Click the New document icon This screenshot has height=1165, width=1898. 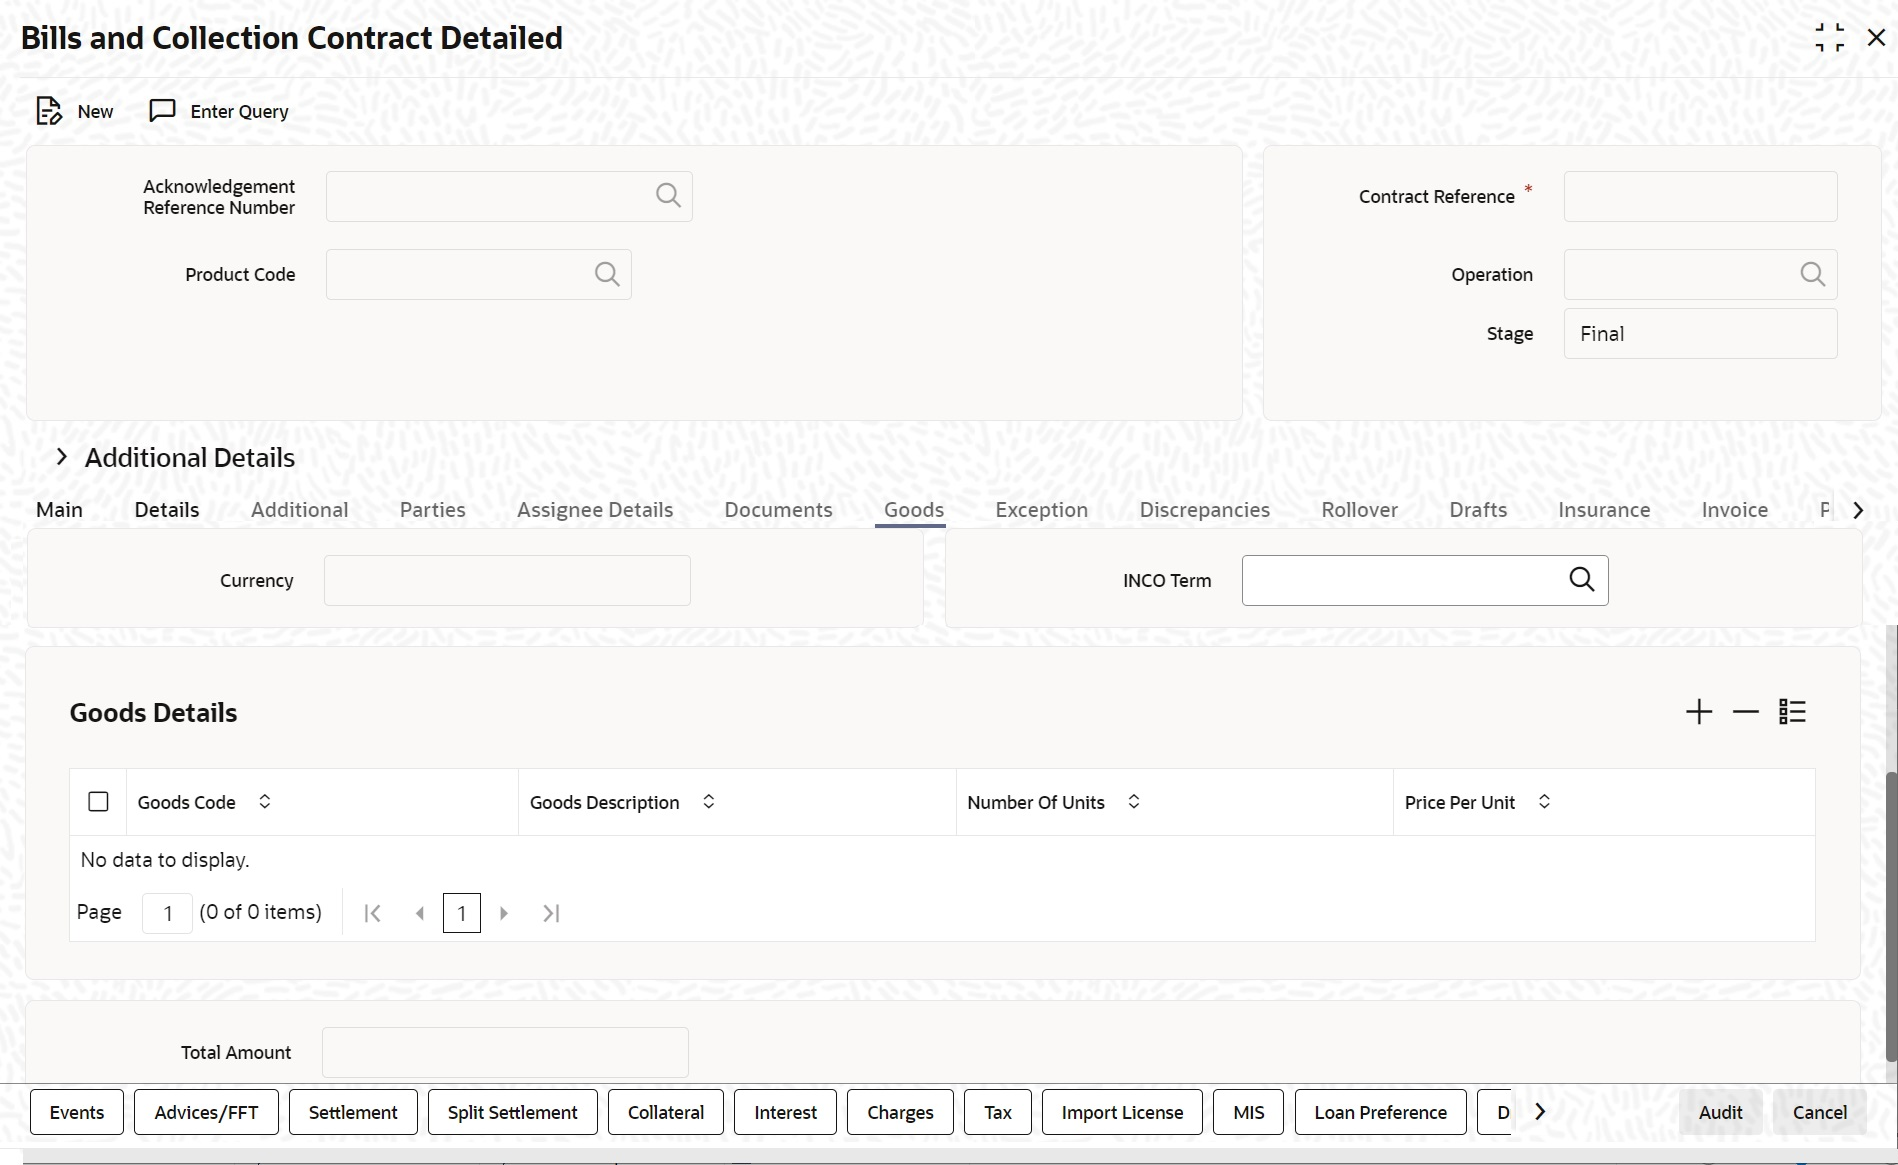point(49,111)
